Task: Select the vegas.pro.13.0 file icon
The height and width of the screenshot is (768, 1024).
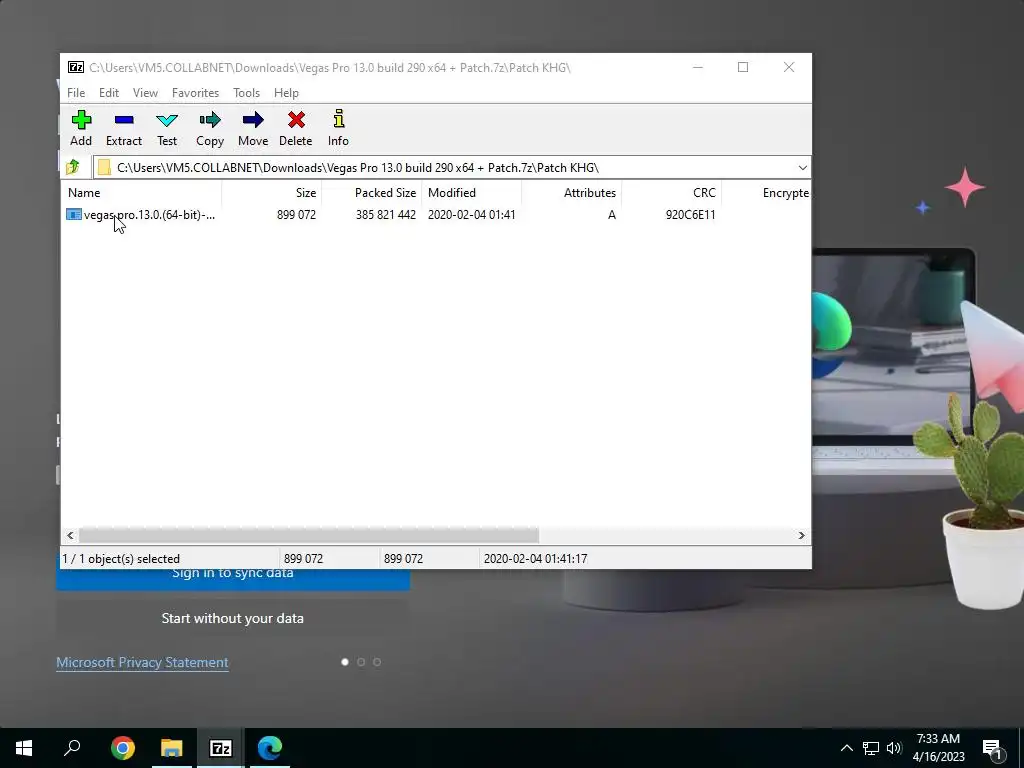Action: (74, 214)
